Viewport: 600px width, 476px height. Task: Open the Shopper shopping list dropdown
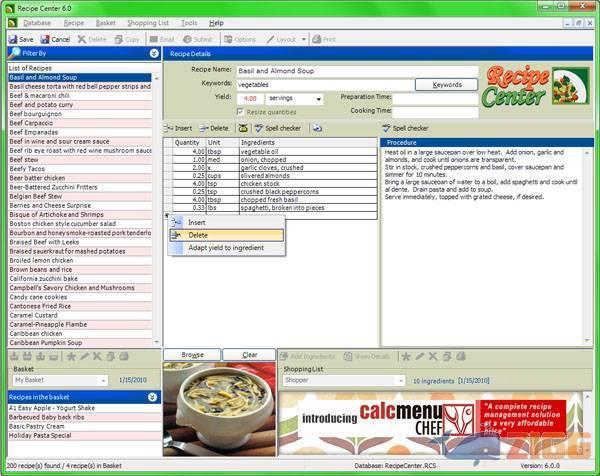(x=397, y=380)
